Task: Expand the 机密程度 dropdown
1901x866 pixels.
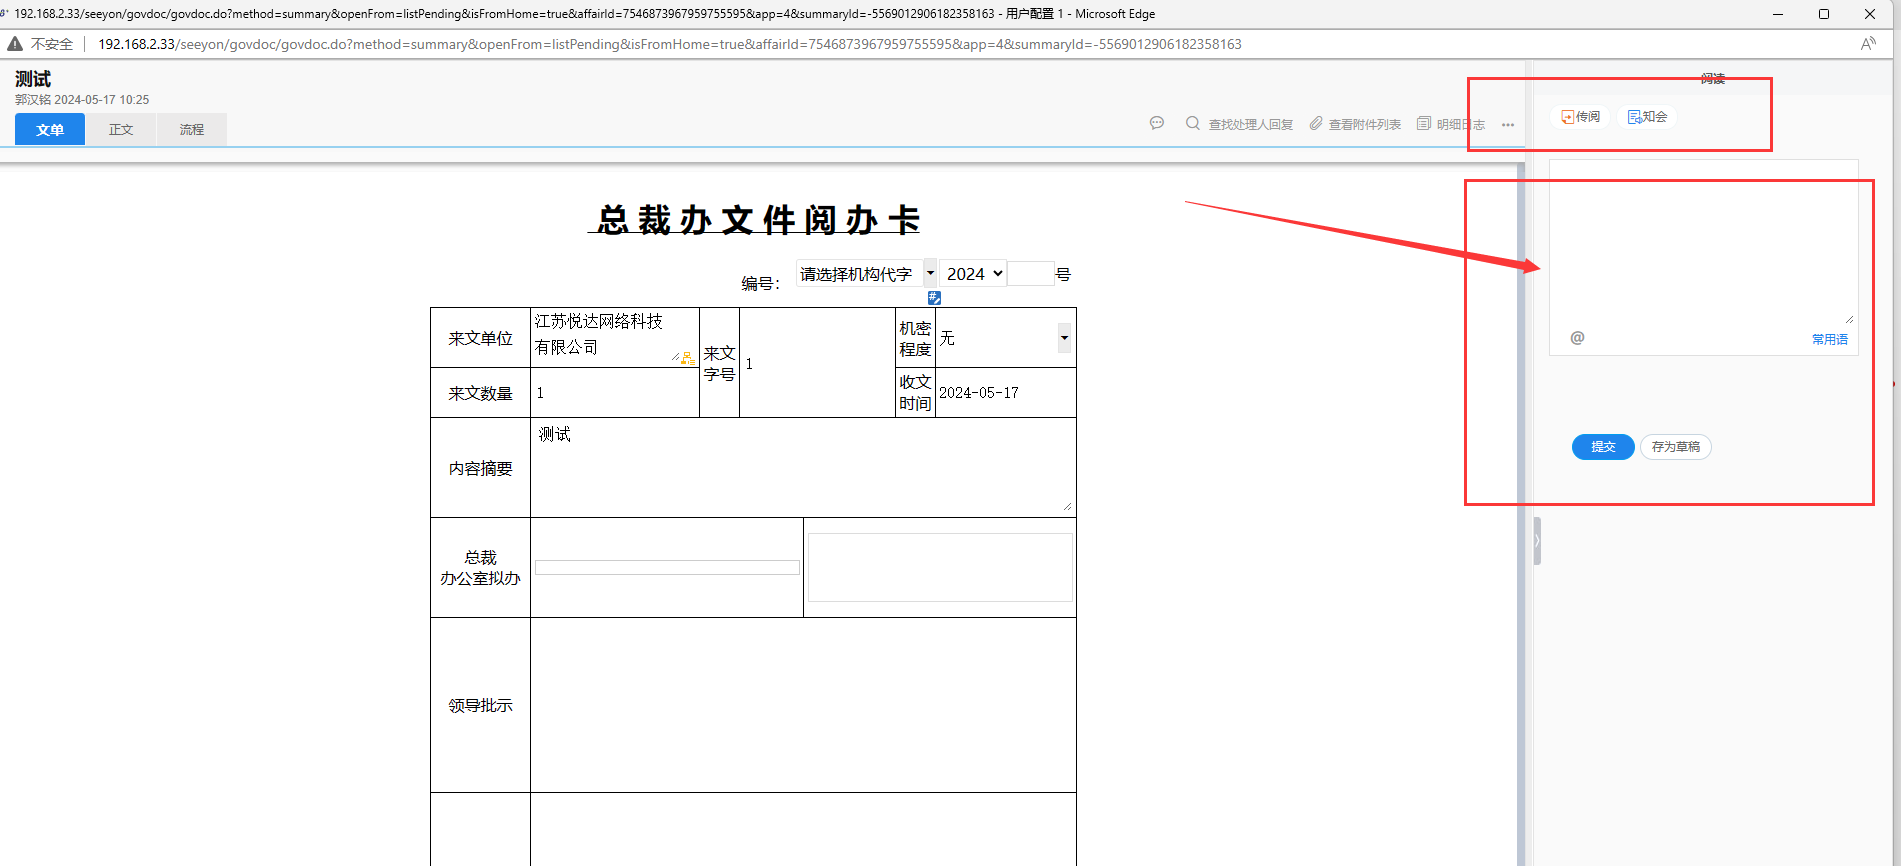Action: coord(1064,338)
